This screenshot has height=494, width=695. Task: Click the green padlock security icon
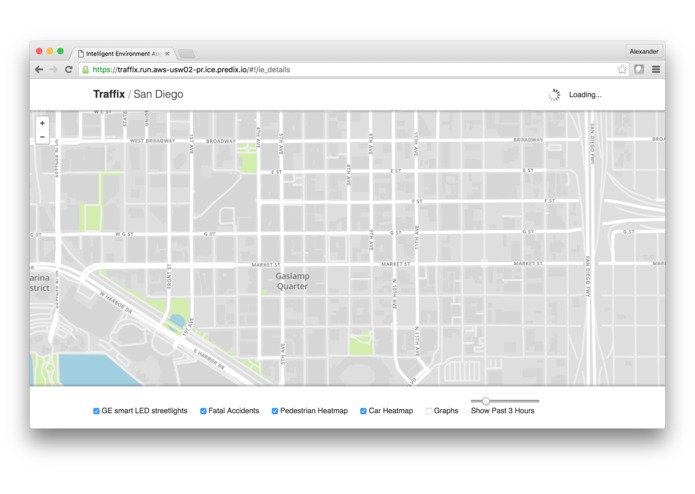click(86, 70)
